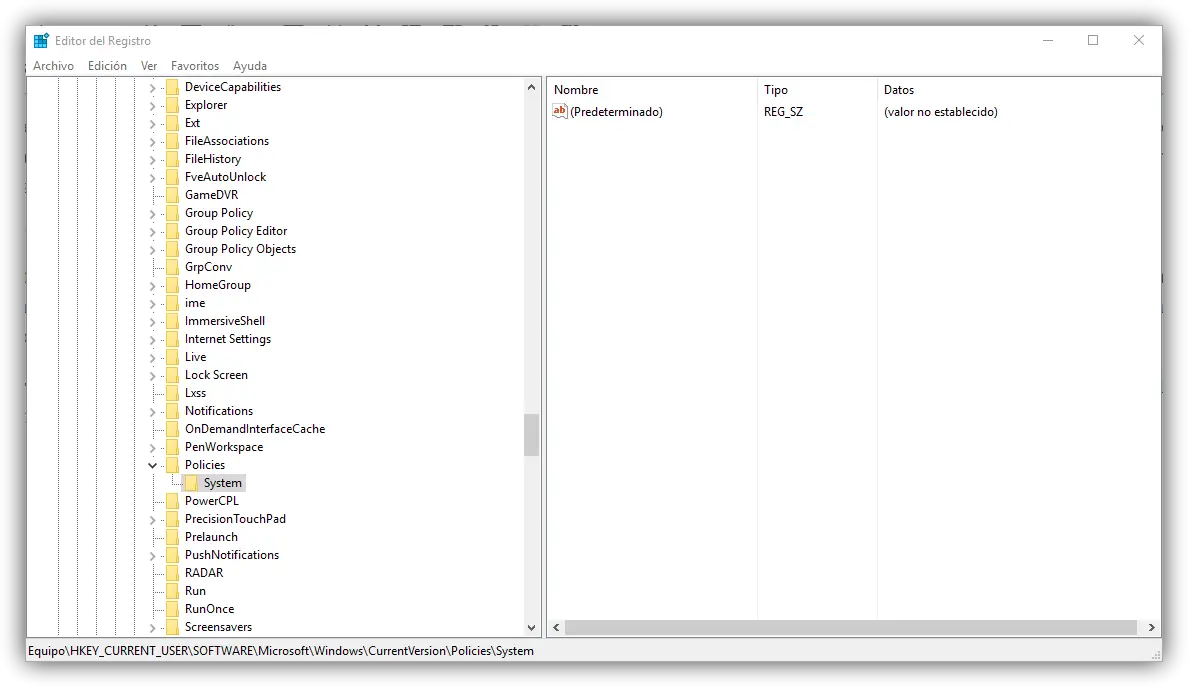Image resolution: width=1188 pixels, height=687 pixels.
Task: Open the Favoritos menu
Action: [194, 65]
